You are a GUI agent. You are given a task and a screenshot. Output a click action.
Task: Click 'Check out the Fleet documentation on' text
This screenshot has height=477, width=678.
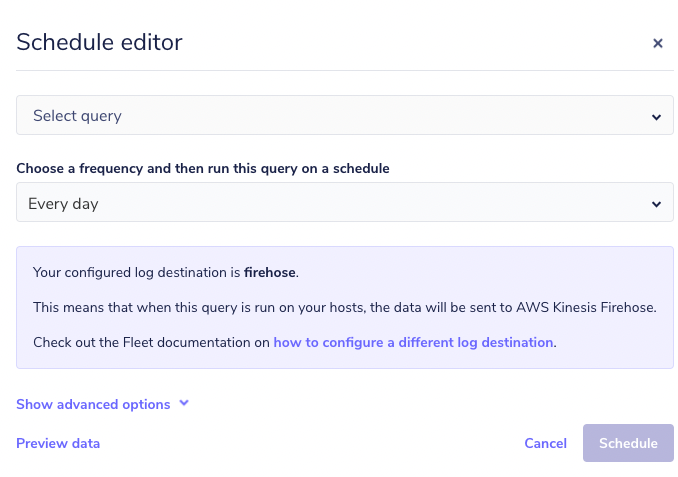151,342
